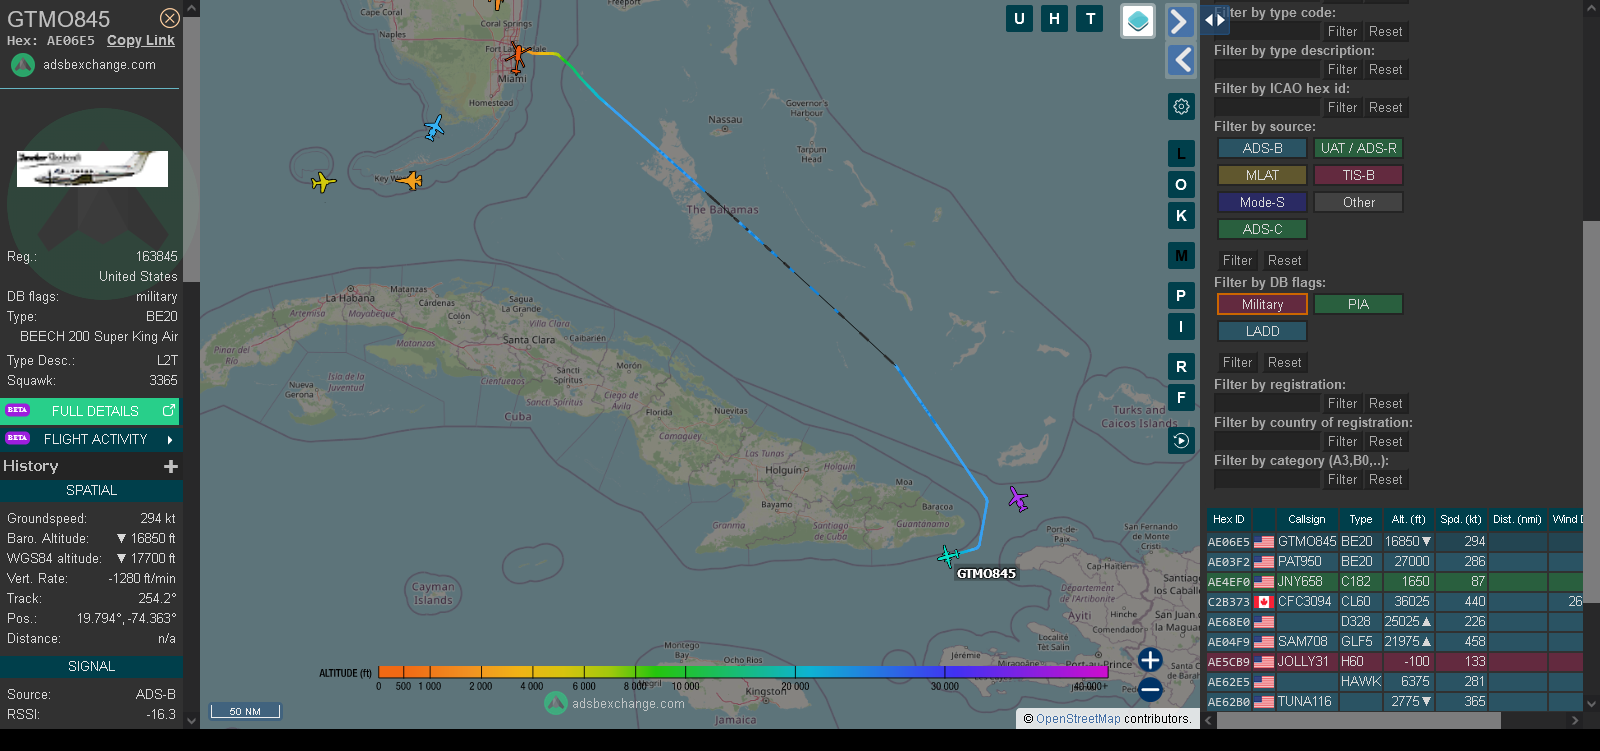Toggle the Other source filter
This screenshot has width=1600, height=751.
click(x=1358, y=202)
